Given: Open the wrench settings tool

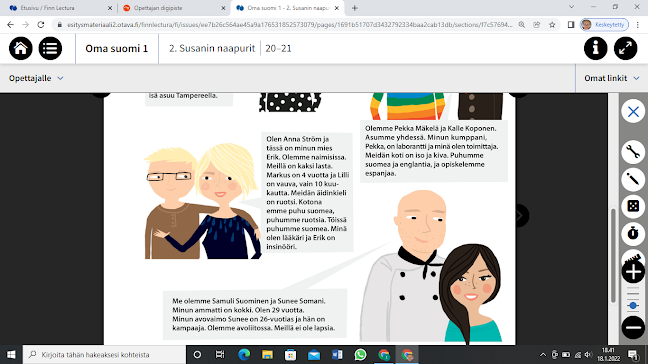Looking at the screenshot, I should [x=633, y=152].
